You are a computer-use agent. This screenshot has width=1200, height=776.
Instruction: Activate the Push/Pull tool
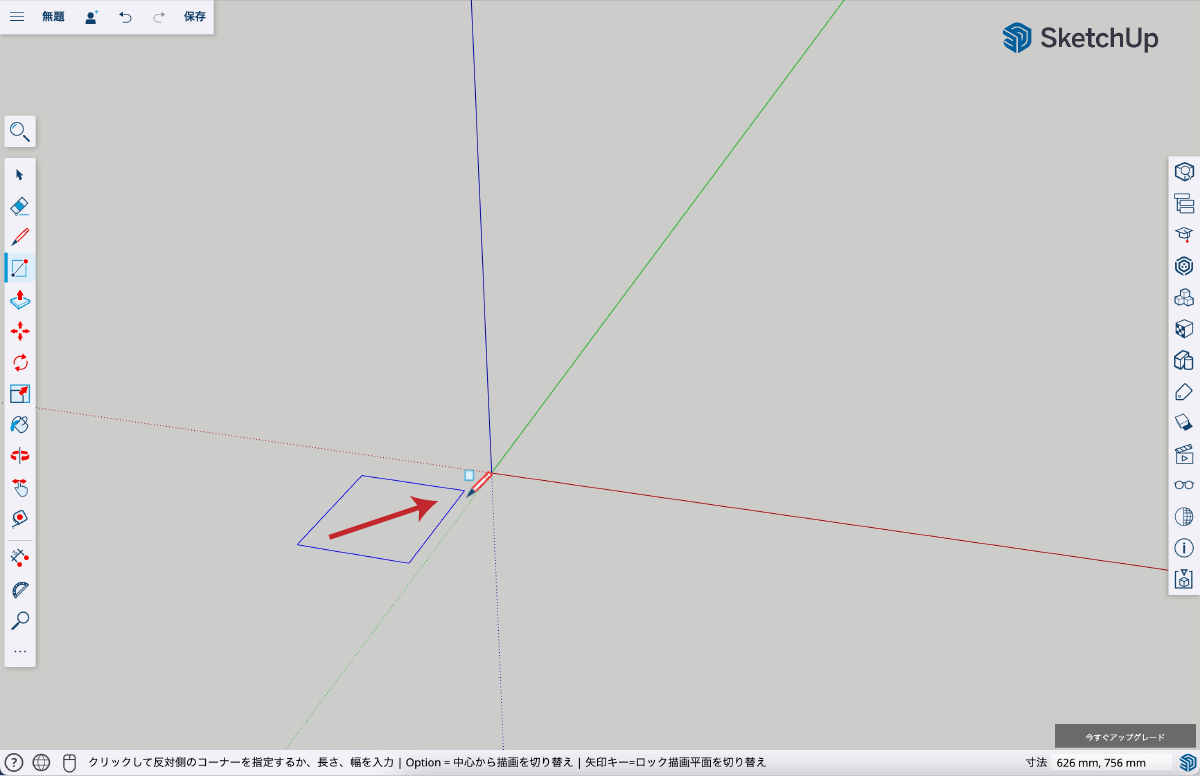tap(19, 299)
